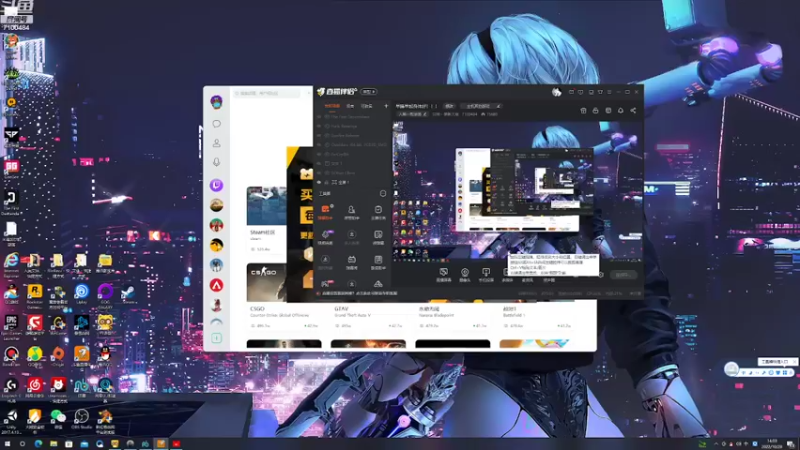Add screen capture source from bottom toolbar
800x450 pixels.
[444, 274]
